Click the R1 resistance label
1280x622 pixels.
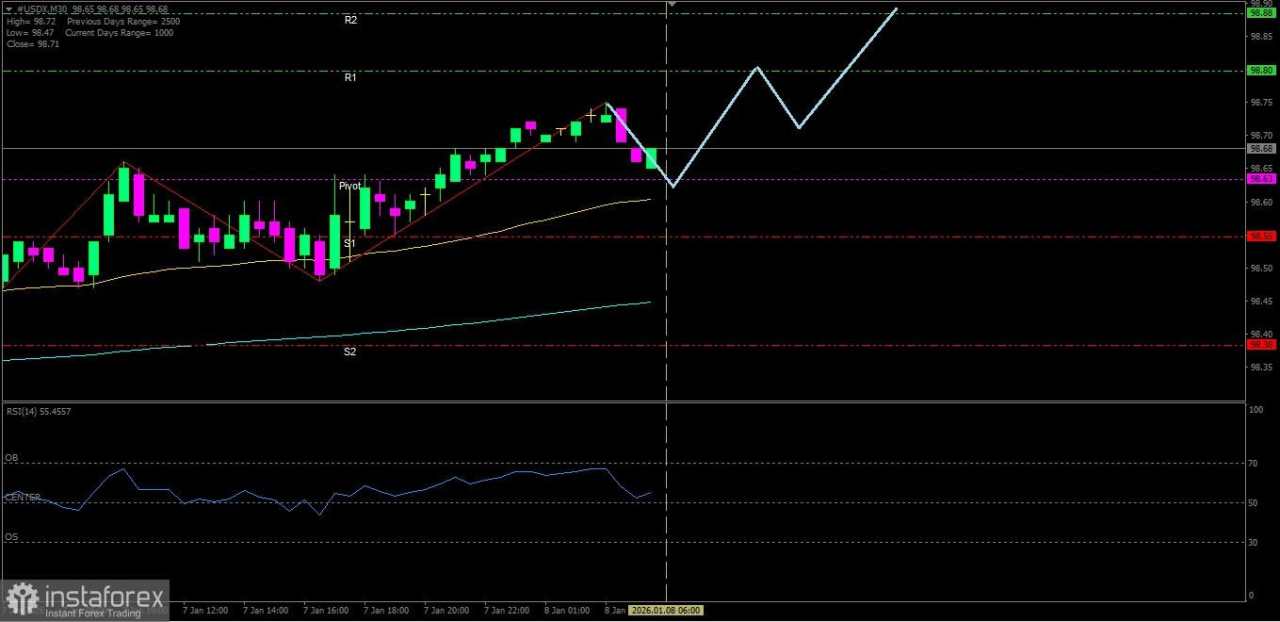click(351, 77)
